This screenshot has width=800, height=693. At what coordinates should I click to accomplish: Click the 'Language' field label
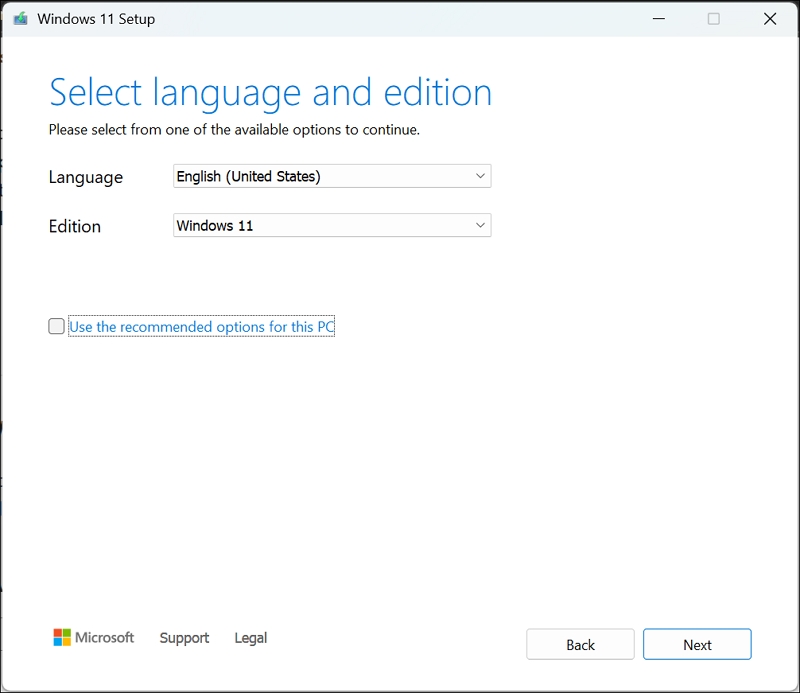(x=86, y=177)
